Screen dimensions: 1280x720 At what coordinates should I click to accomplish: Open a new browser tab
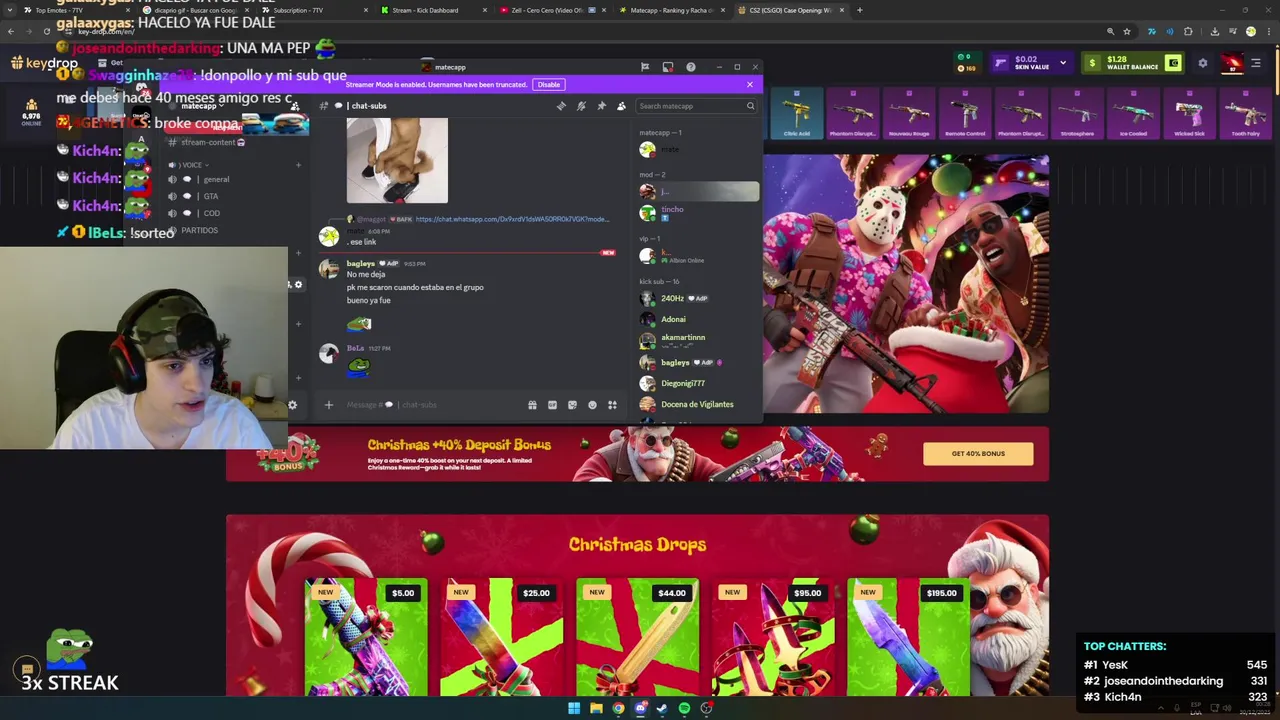pyautogui.click(x=859, y=10)
